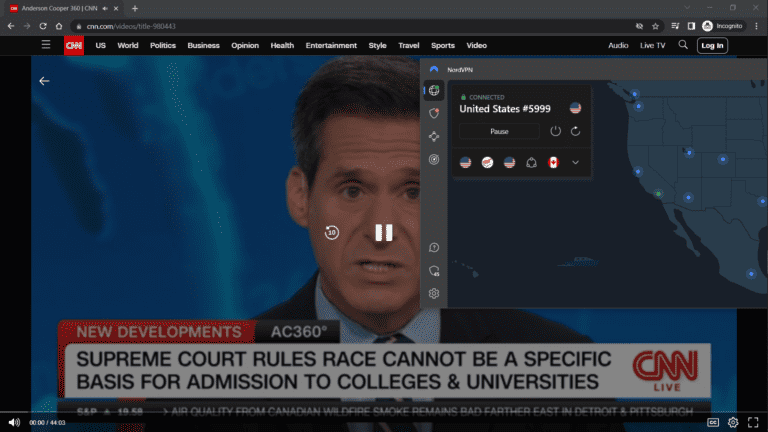The height and width of the screenshot is (432, 768).
Task: Open the Video section
Action: click(x=477, y=46)
